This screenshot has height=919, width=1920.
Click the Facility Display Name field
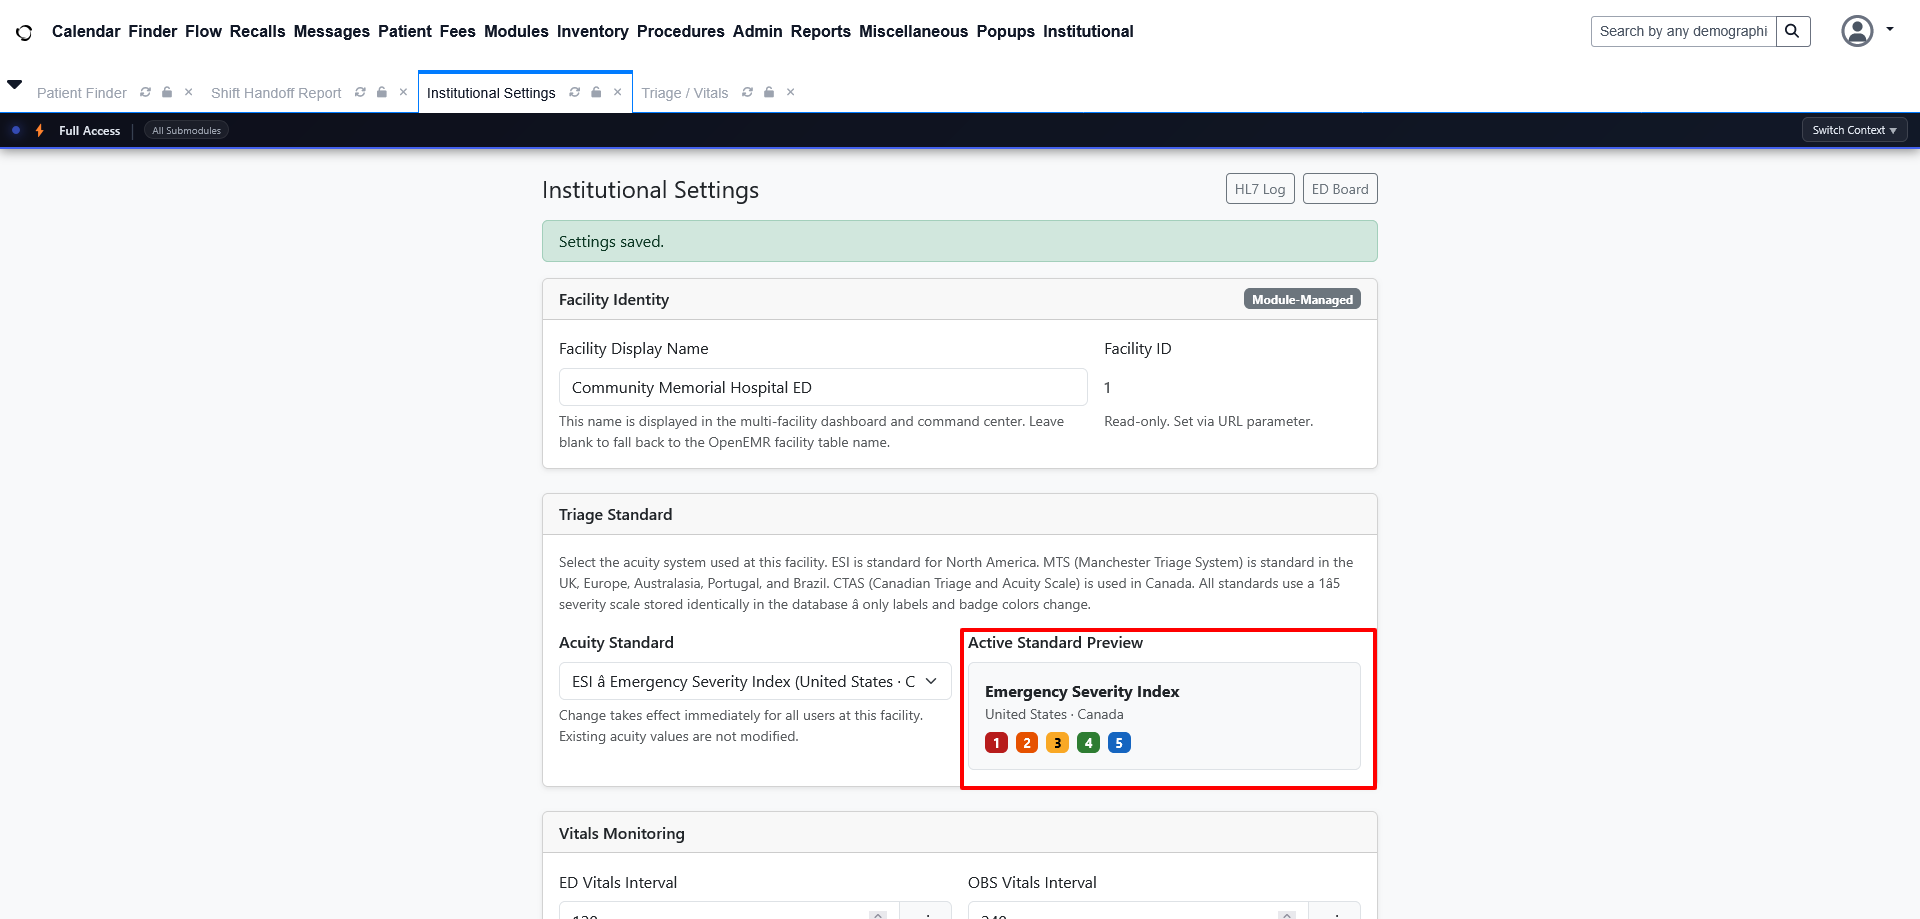coord(822,388)
